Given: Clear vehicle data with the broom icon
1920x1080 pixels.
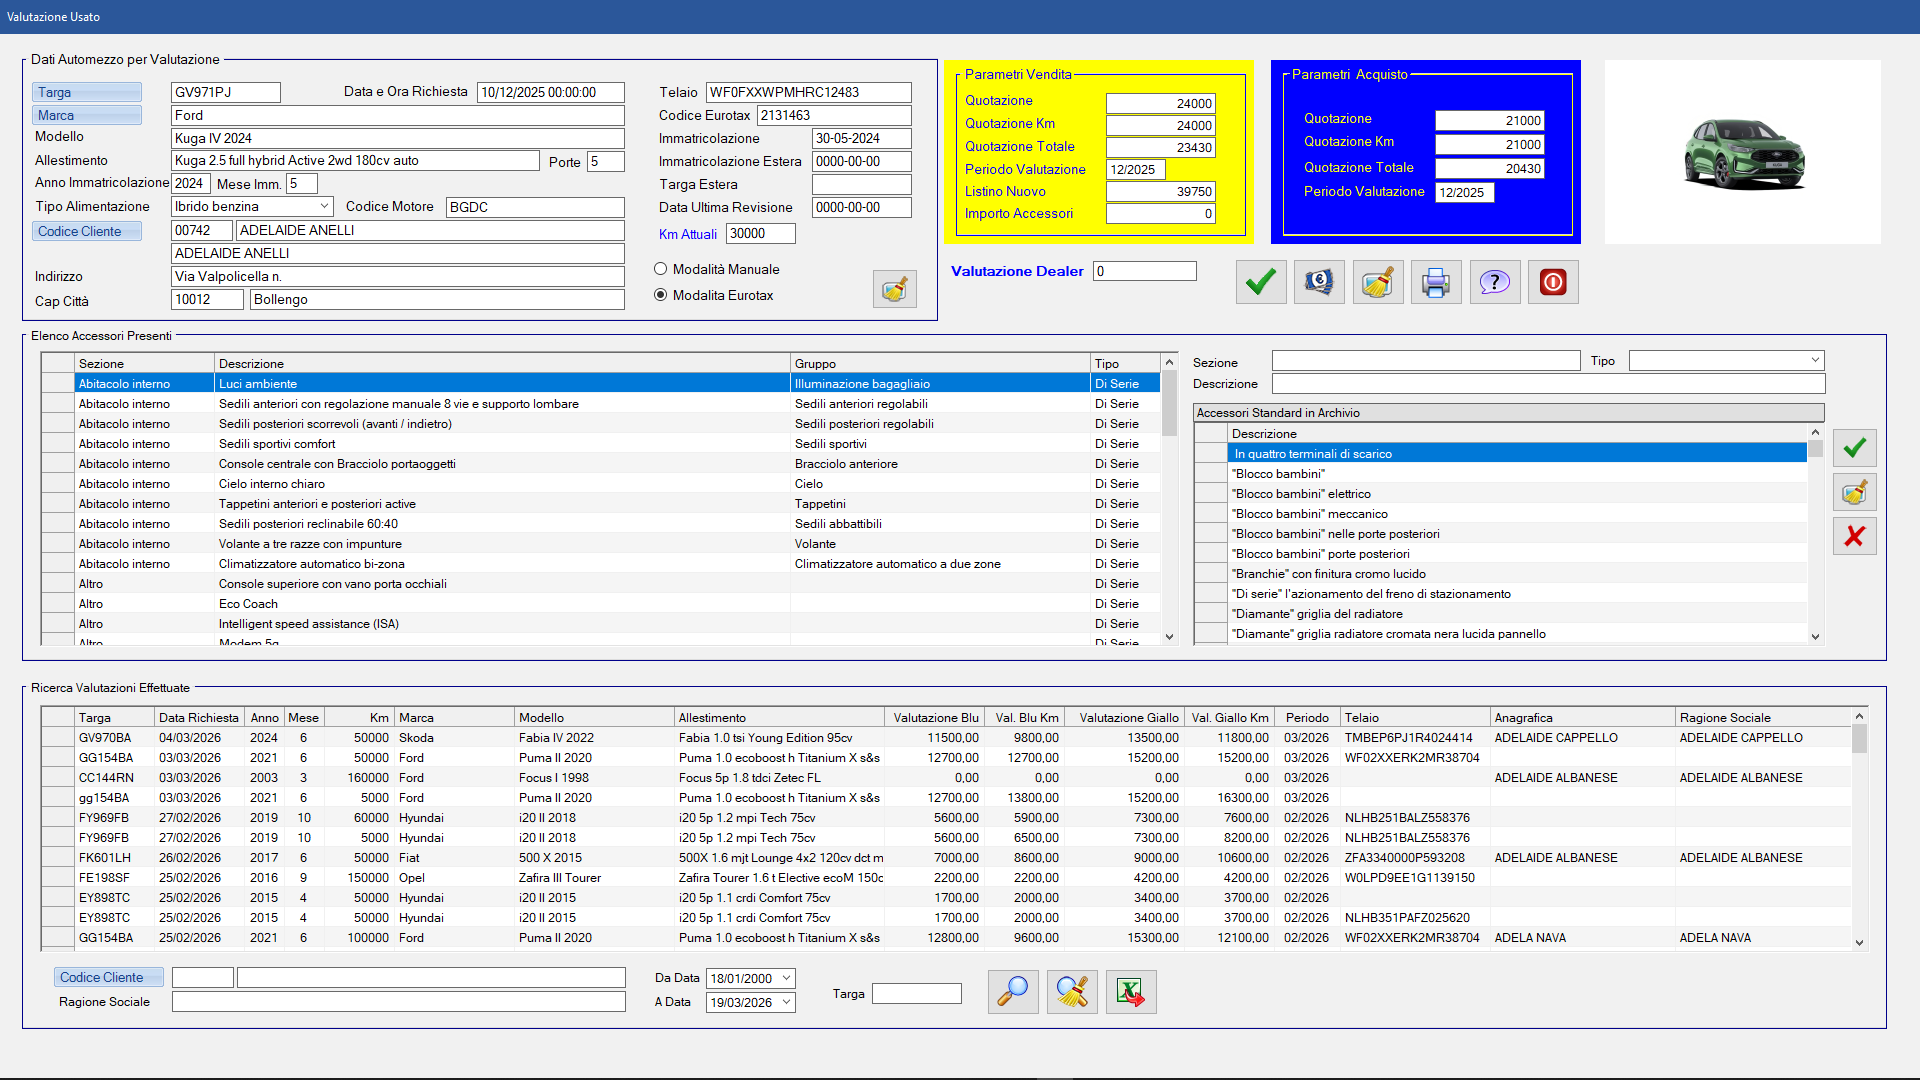Looking at the screenshot, I should tap(894, 290).
